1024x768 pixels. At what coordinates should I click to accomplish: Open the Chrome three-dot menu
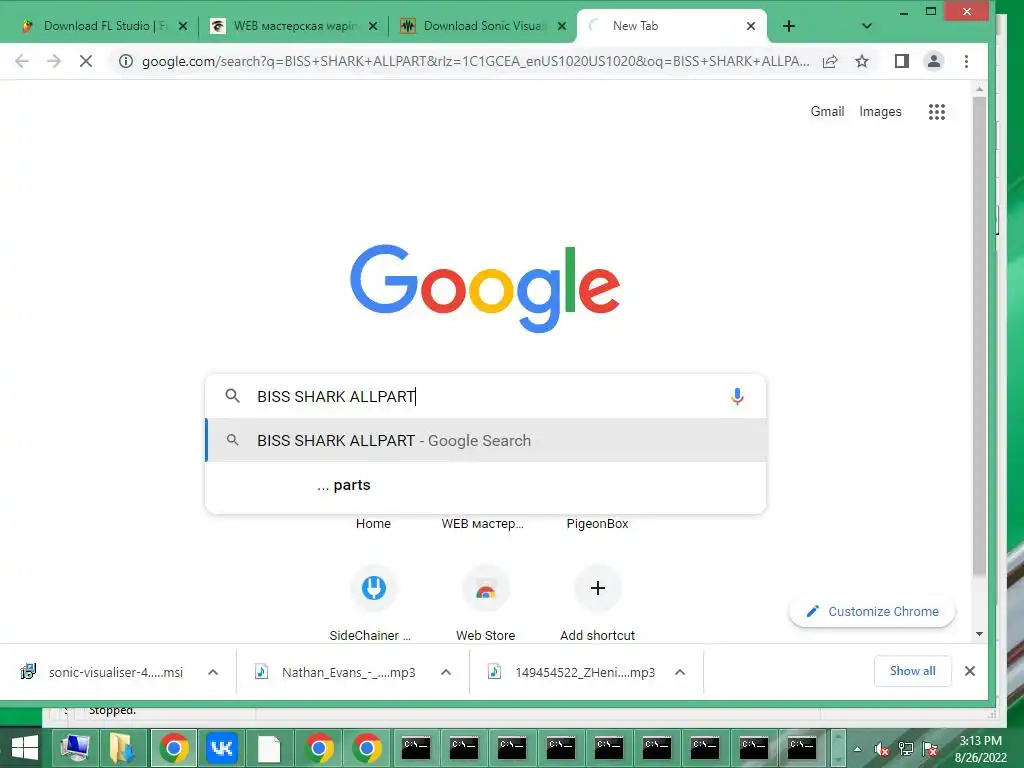coord(967,61)
